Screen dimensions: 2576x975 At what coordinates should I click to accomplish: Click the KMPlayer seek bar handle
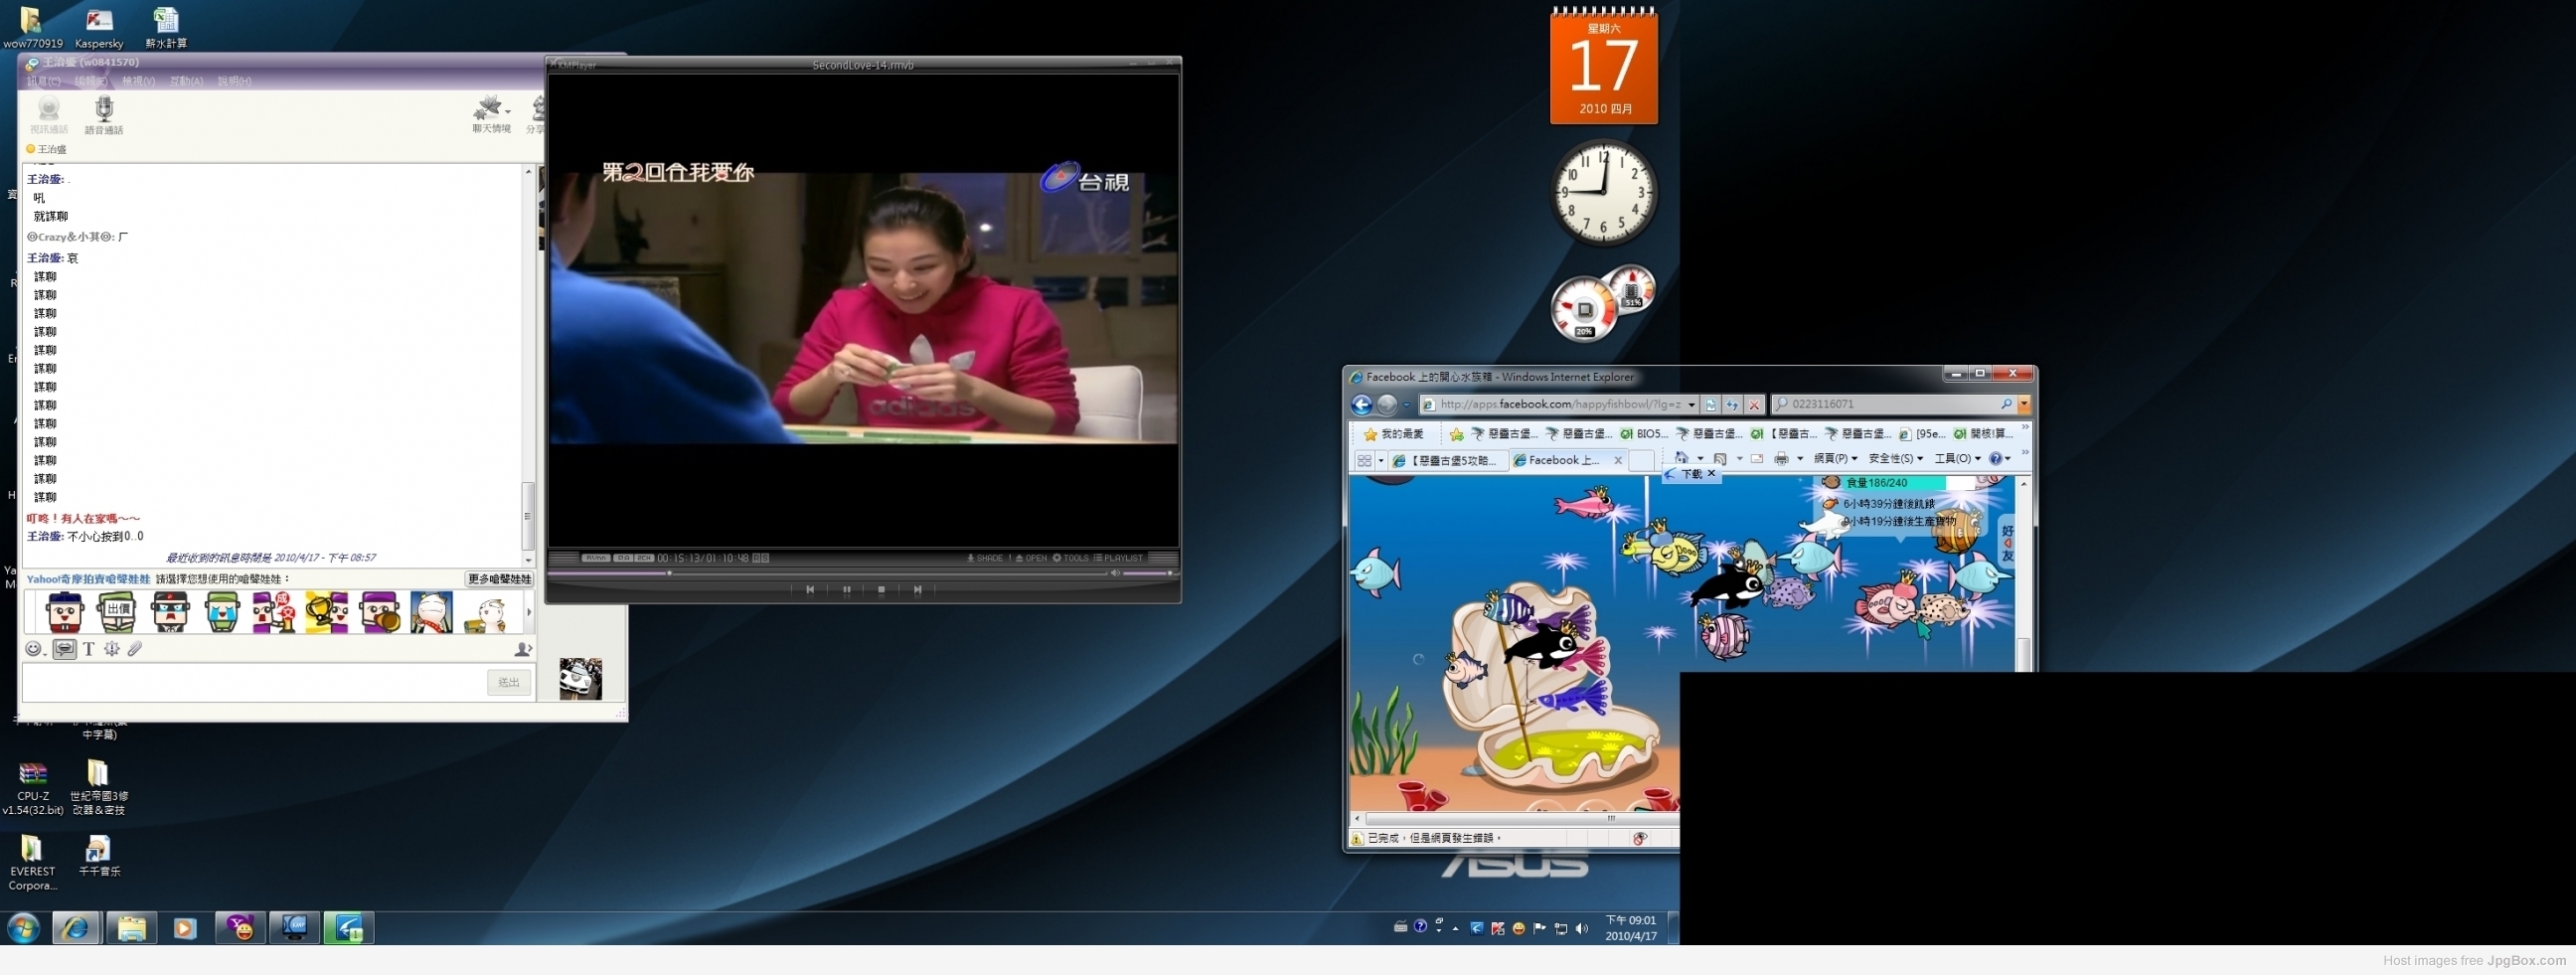669,573
